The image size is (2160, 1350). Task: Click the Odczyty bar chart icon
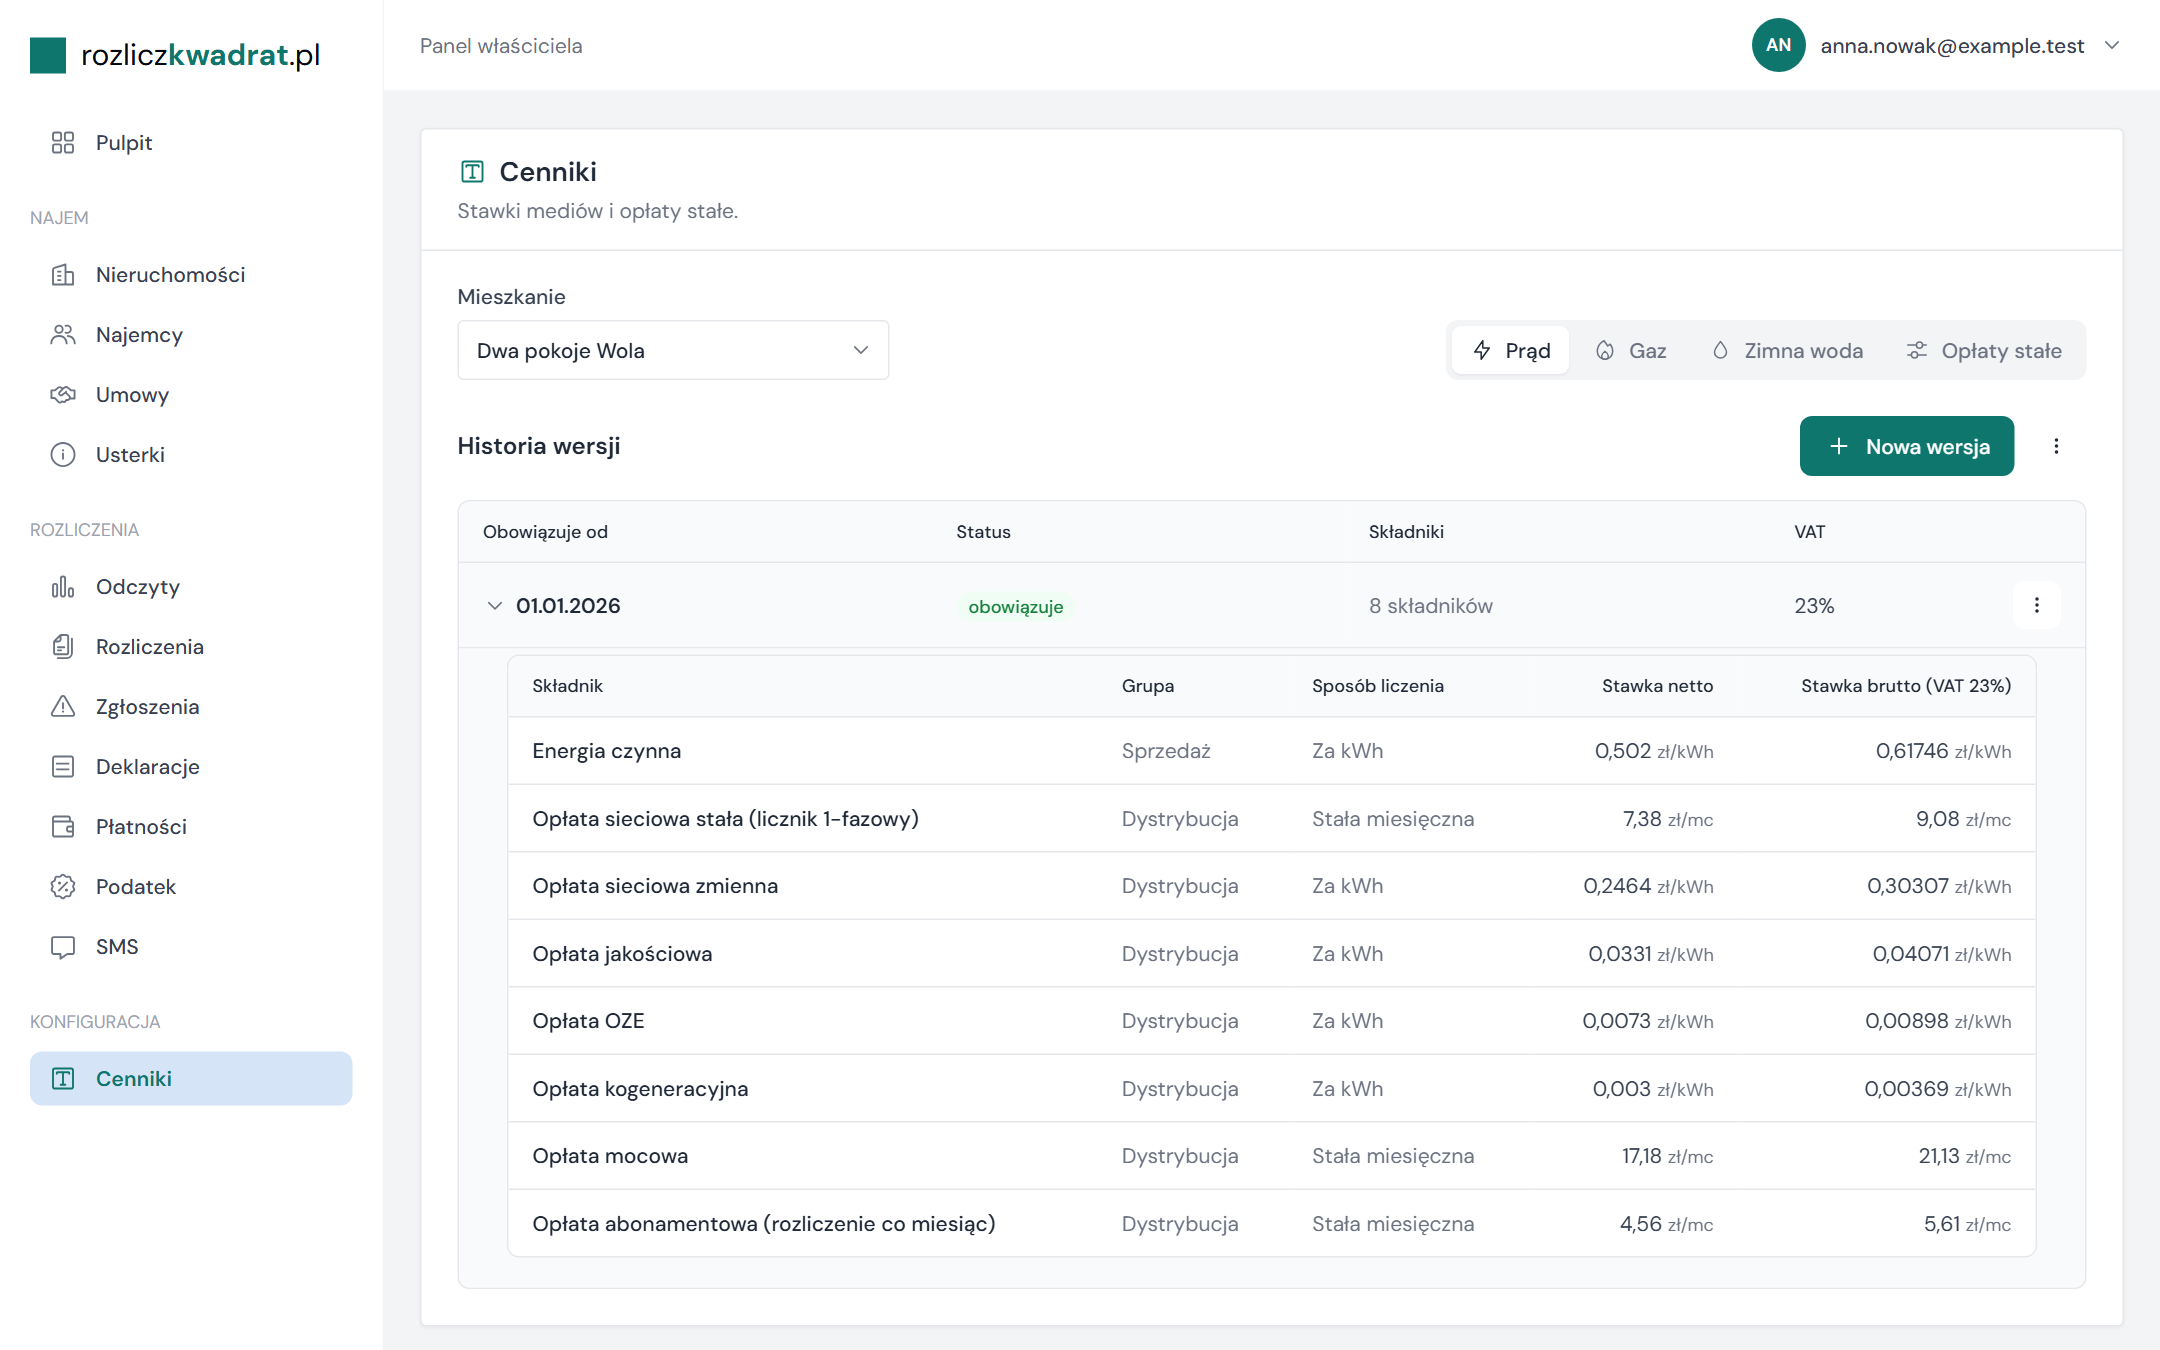click(63, 587)
